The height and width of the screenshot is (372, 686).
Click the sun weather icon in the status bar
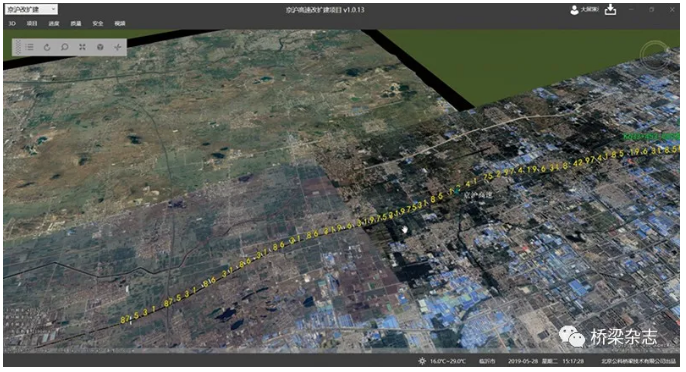pyautogui.click(x=422, y=361)
